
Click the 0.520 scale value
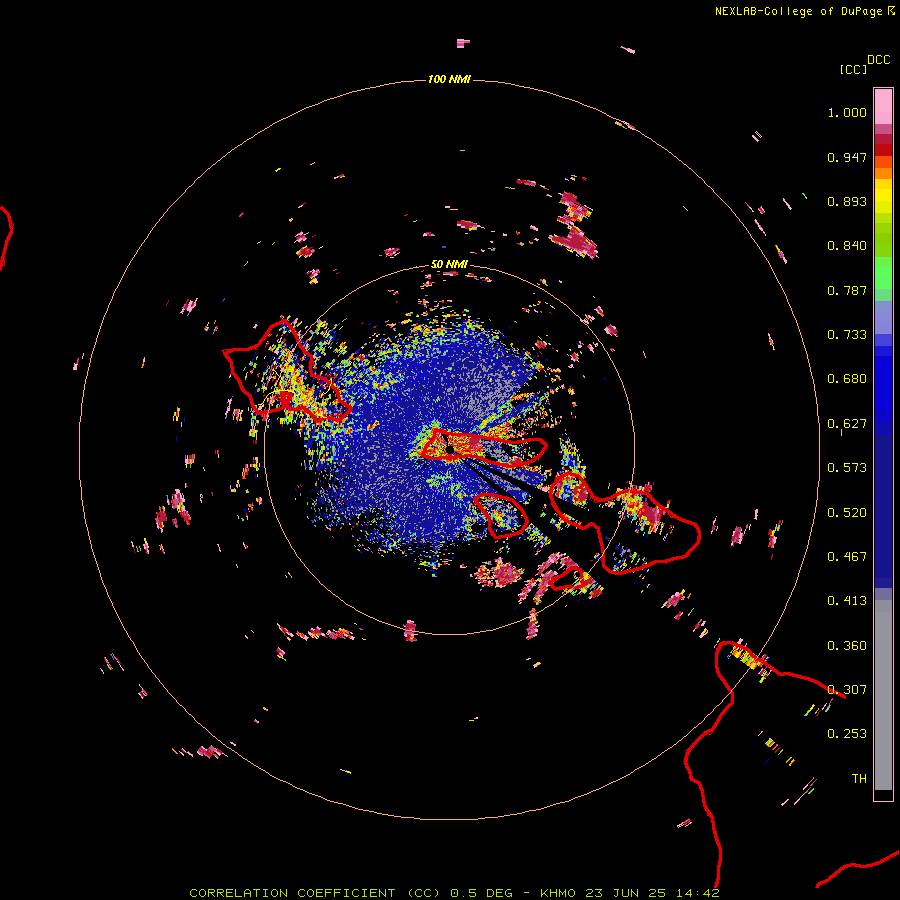(847, 513)
